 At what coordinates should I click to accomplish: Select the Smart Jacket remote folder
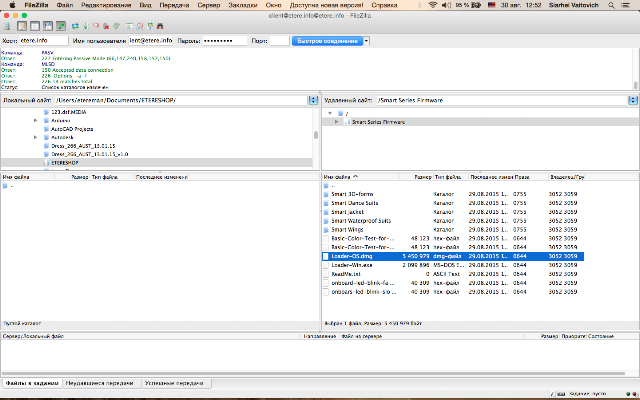click(x=347, y=212)
